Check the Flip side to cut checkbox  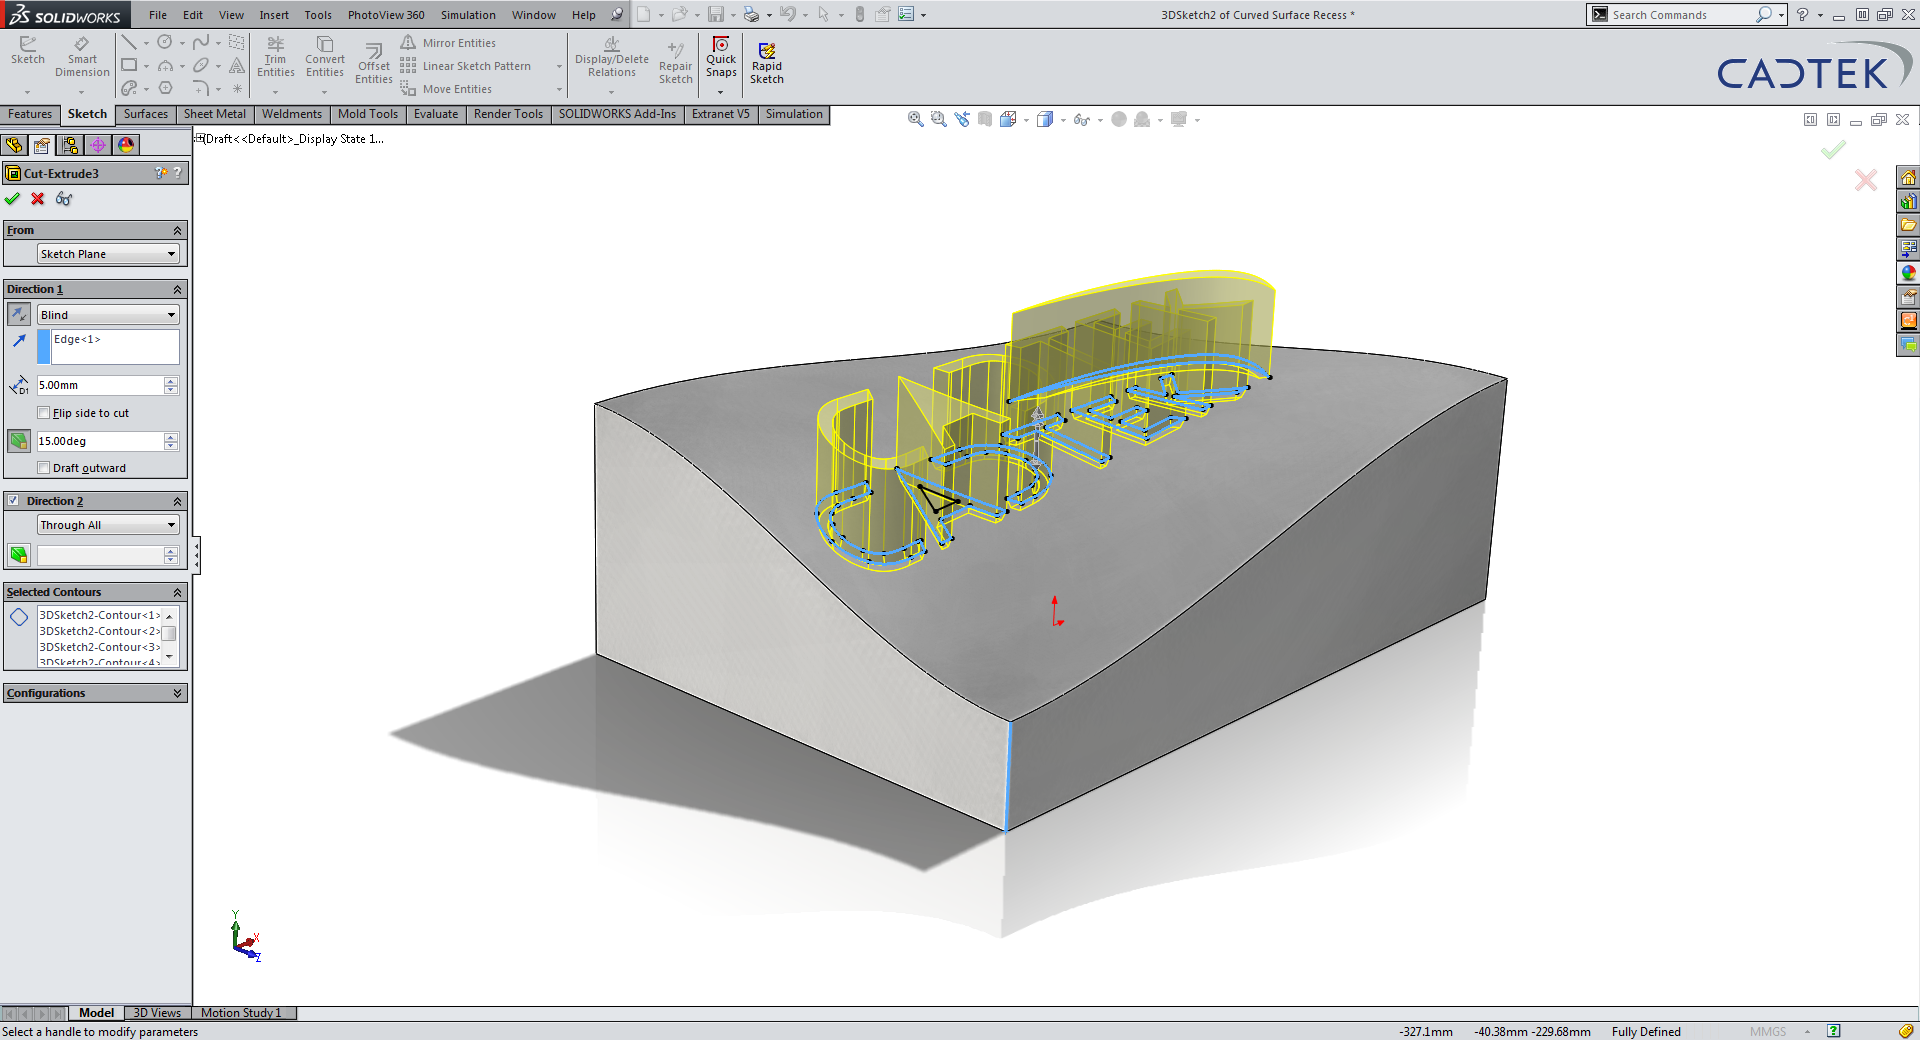coord(44,412)
